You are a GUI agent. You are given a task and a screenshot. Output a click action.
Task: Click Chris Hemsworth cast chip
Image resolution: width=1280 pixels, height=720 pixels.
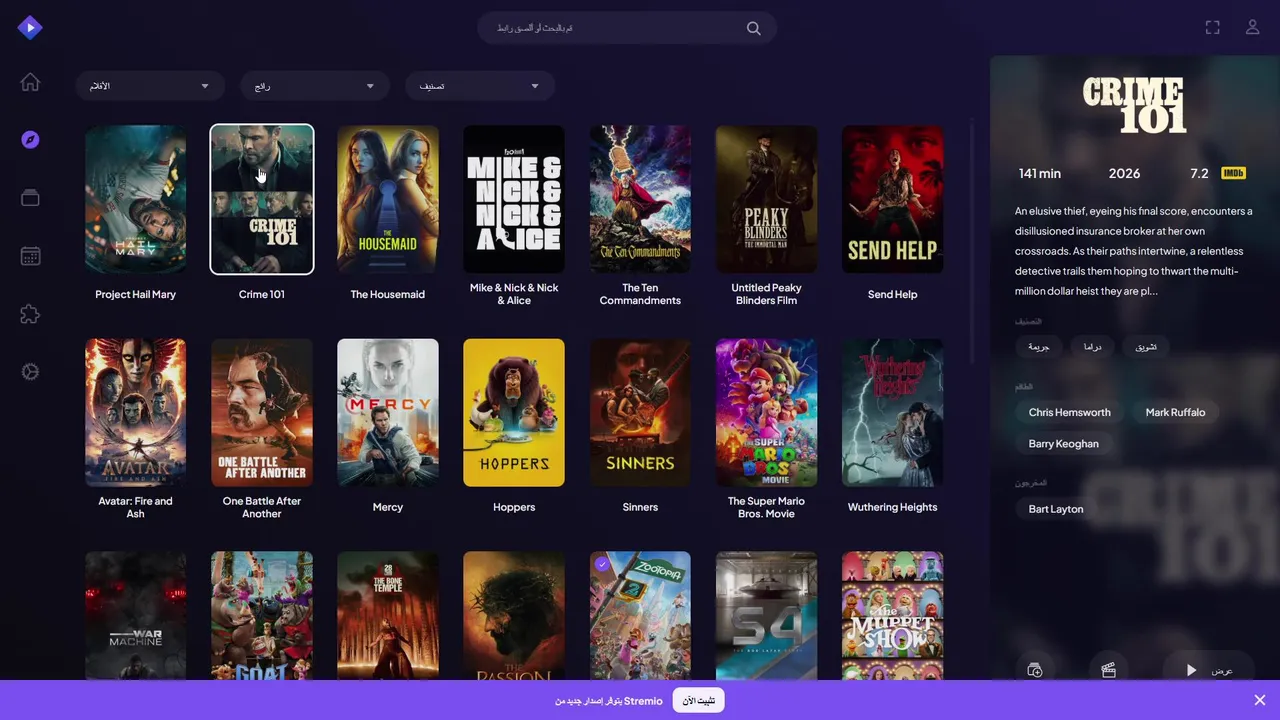(1070, 412)
